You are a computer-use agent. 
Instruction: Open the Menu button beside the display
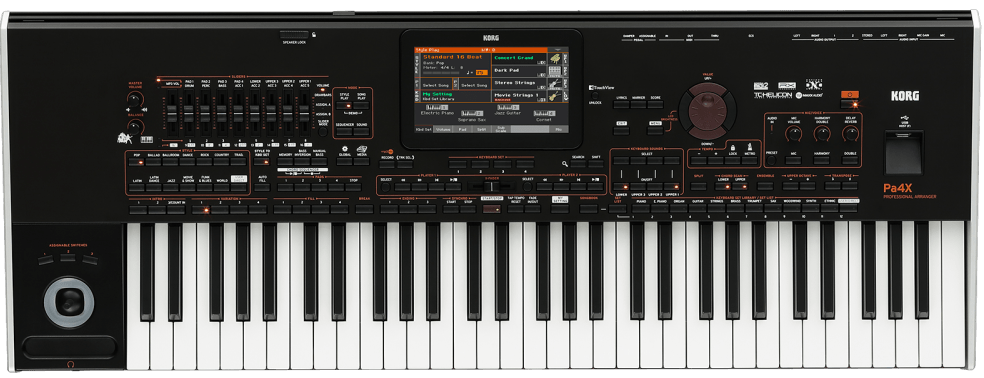(655, 131)
